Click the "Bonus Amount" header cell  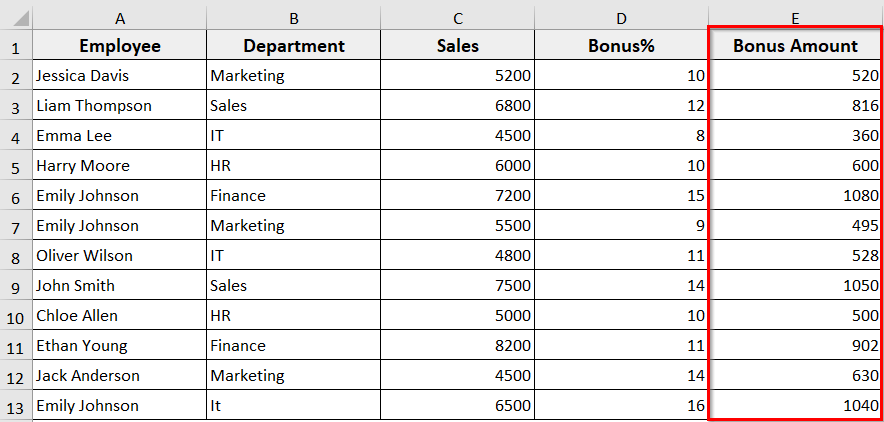[x=795, y=46]
